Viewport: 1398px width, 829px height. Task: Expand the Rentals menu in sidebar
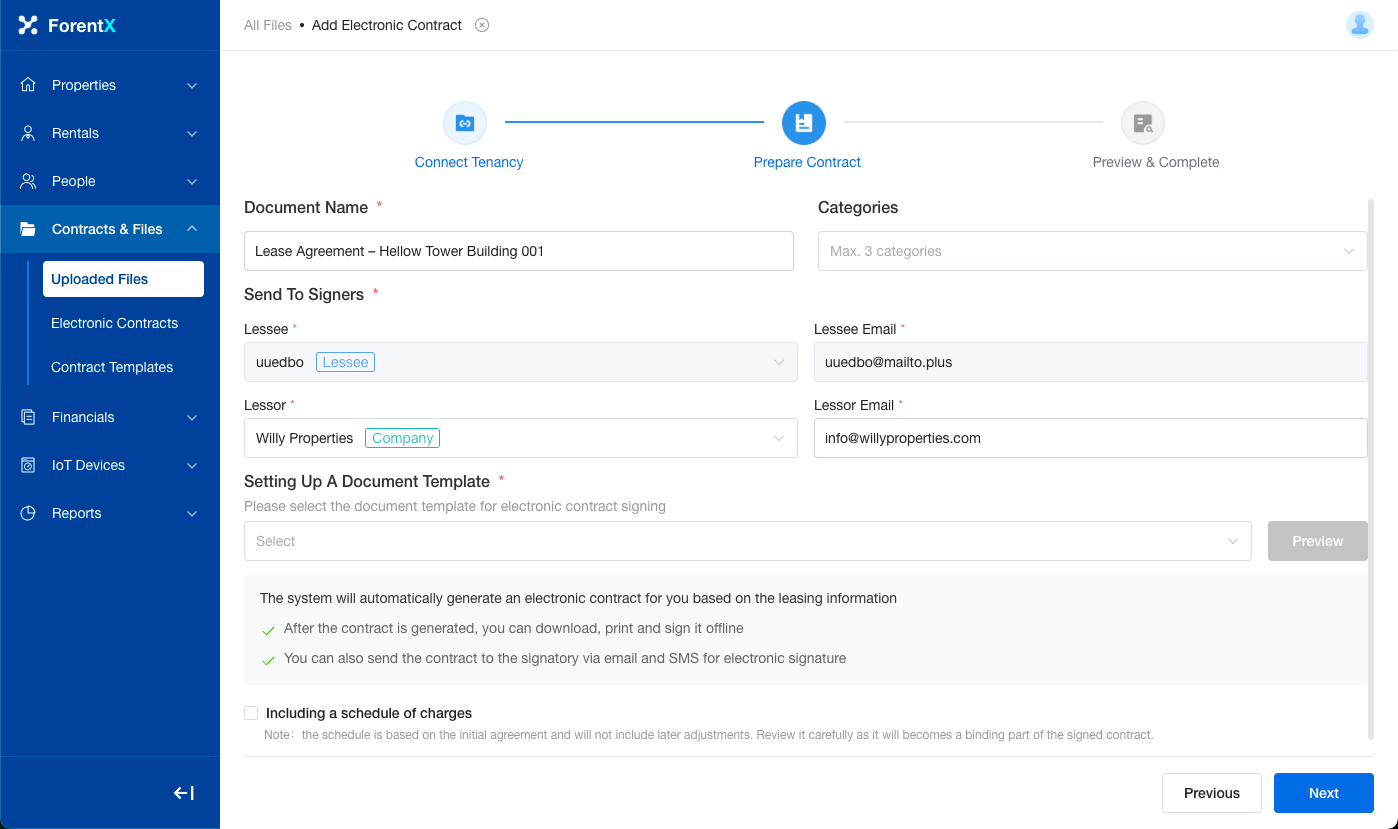coord(110,133)
